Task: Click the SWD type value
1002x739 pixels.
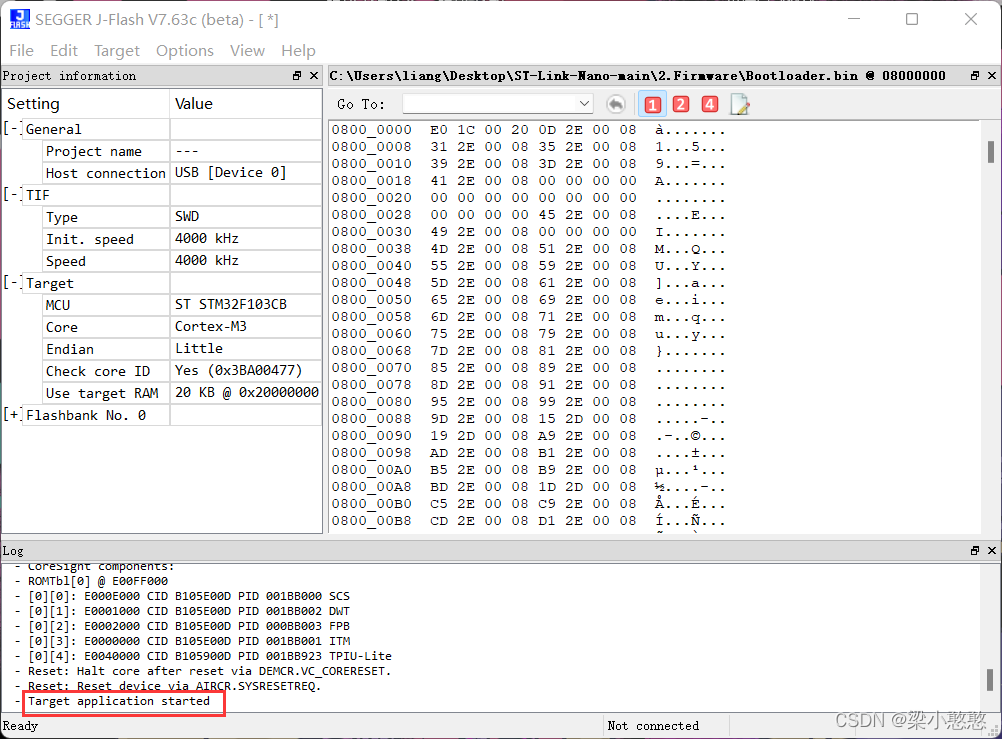Action: point(187,216)
